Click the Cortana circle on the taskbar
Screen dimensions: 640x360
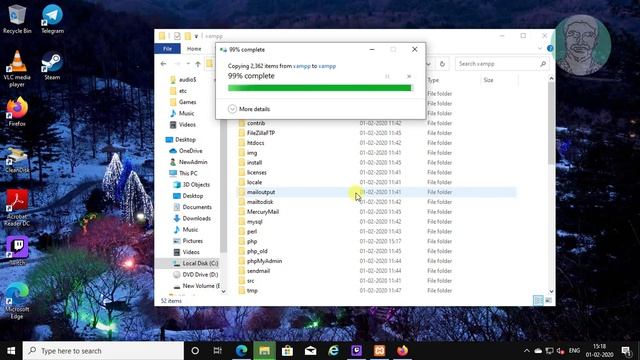point(195,351)
